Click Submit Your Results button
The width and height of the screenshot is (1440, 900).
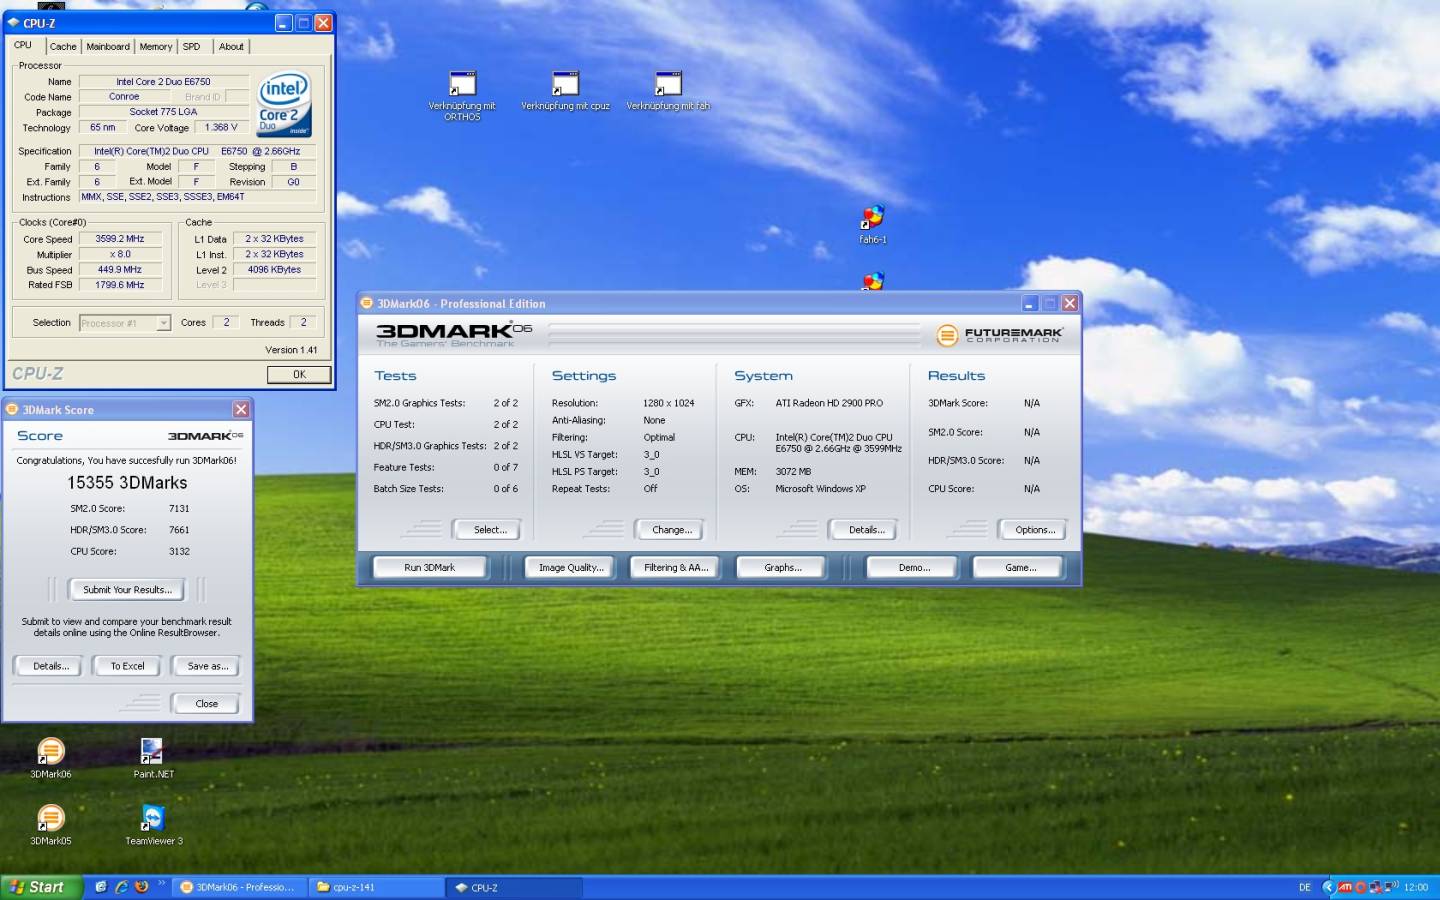click(127, 590)
